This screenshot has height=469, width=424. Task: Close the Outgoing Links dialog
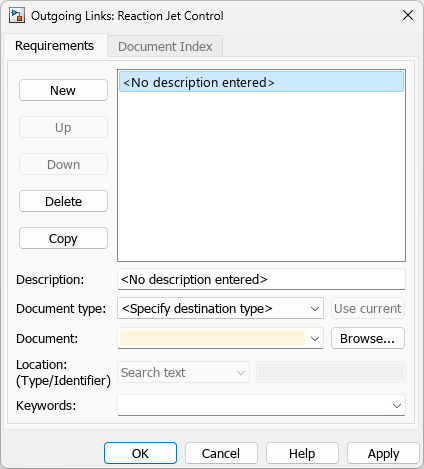point(408,15)
